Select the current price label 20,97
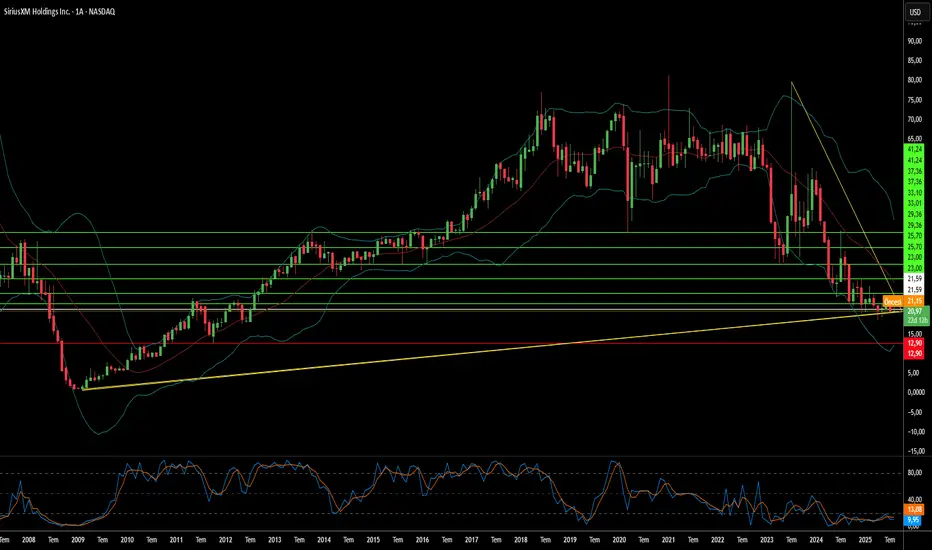 pos(915,311)
